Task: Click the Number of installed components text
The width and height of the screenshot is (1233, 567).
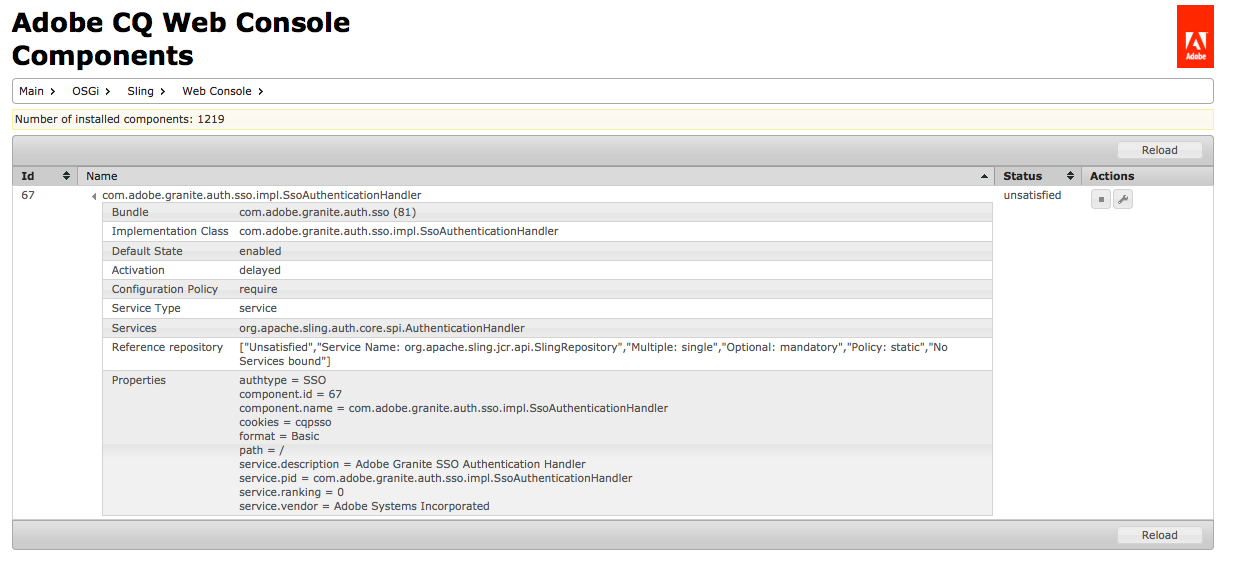Action: click(119, 119)
